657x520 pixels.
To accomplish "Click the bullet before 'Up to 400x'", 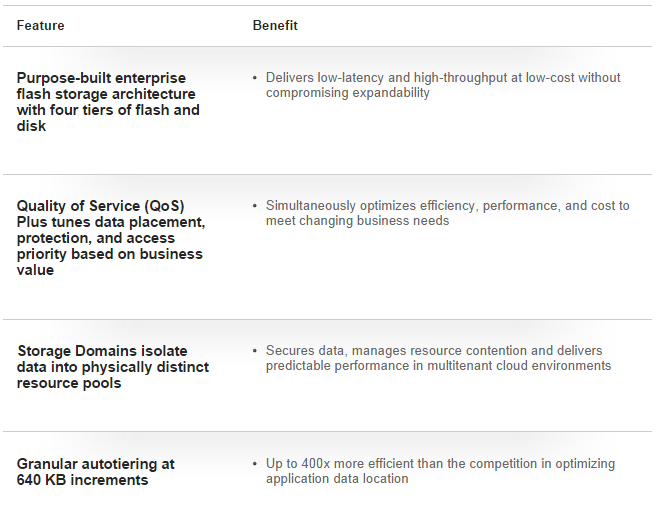I will pyautogui.click(x=255, y=464).
